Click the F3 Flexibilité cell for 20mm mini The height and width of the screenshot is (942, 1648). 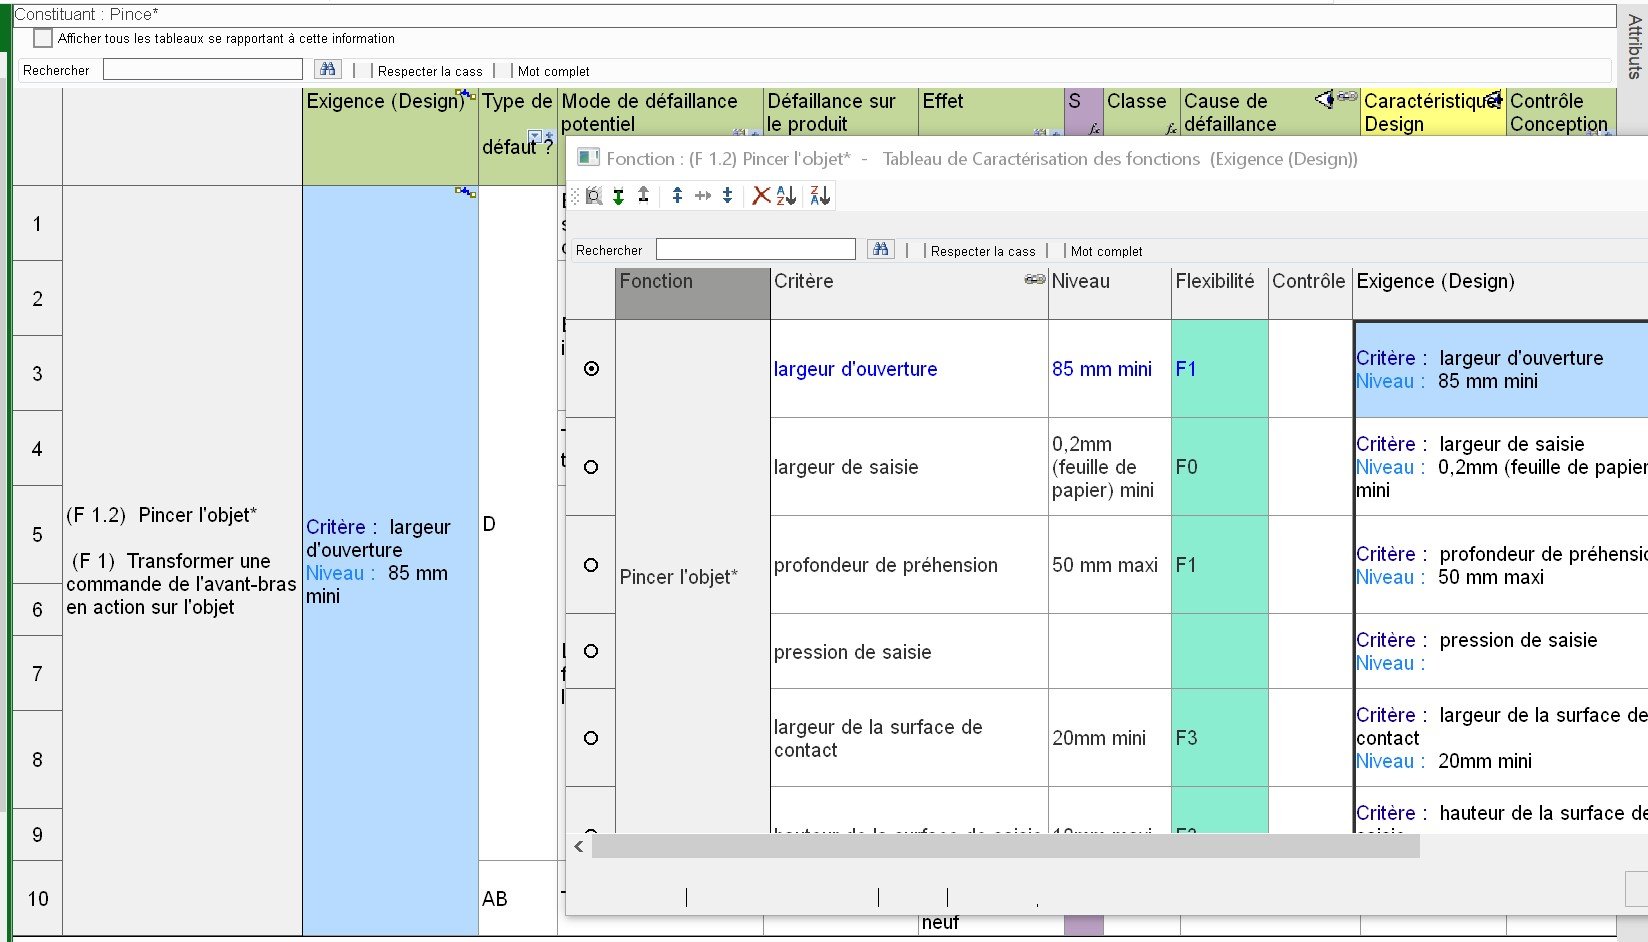point(1219,738)
